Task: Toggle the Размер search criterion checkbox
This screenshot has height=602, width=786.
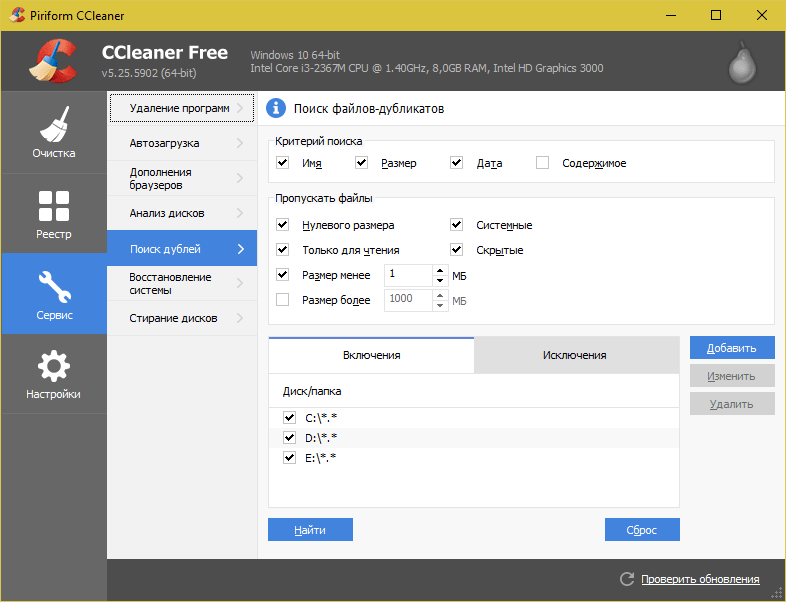Action: (x=361, y=162)
